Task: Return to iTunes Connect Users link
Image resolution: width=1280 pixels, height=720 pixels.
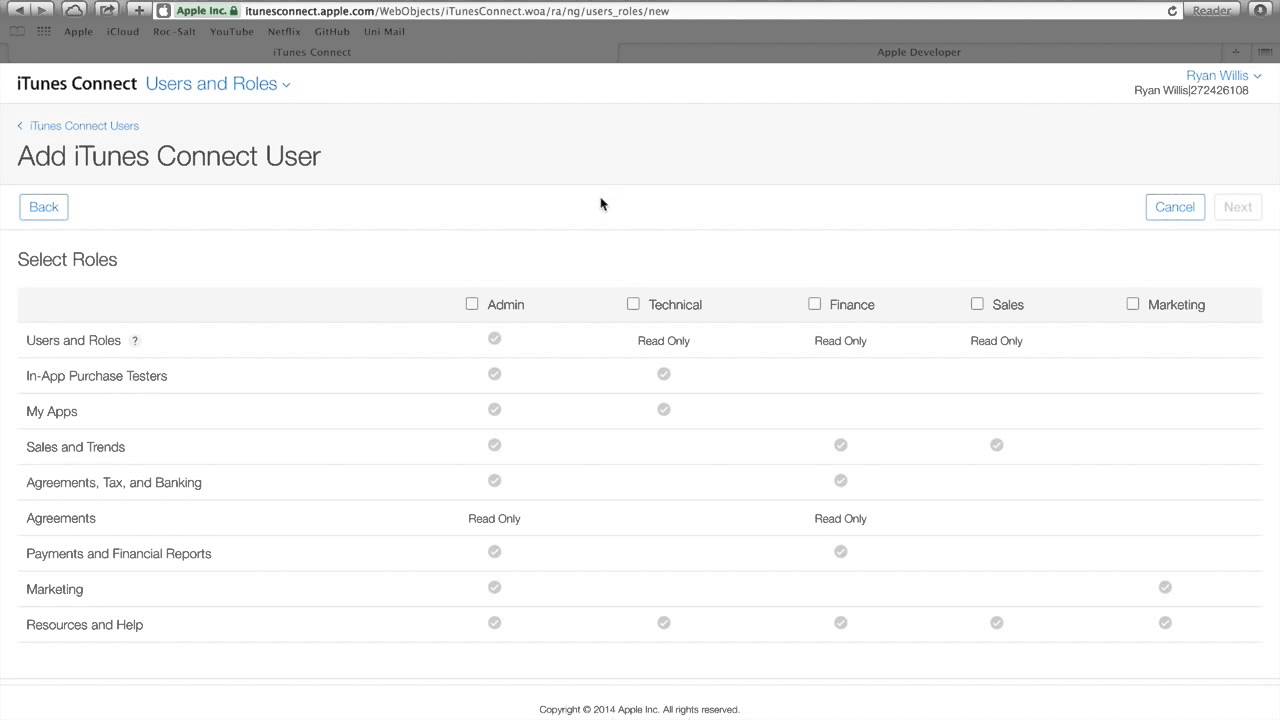Action: click(78, 126)
